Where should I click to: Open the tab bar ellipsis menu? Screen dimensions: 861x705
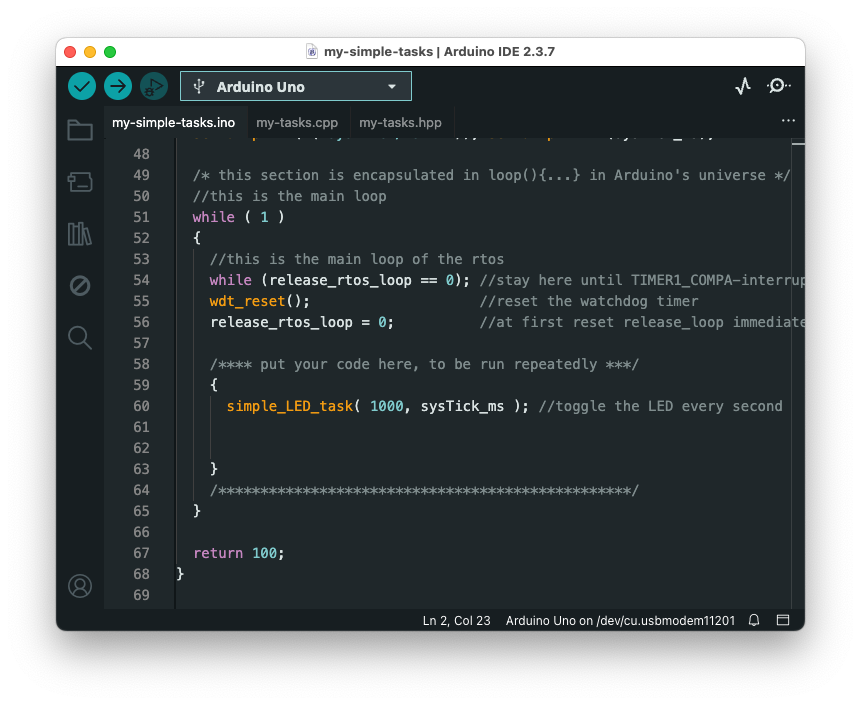pos(788,121)
